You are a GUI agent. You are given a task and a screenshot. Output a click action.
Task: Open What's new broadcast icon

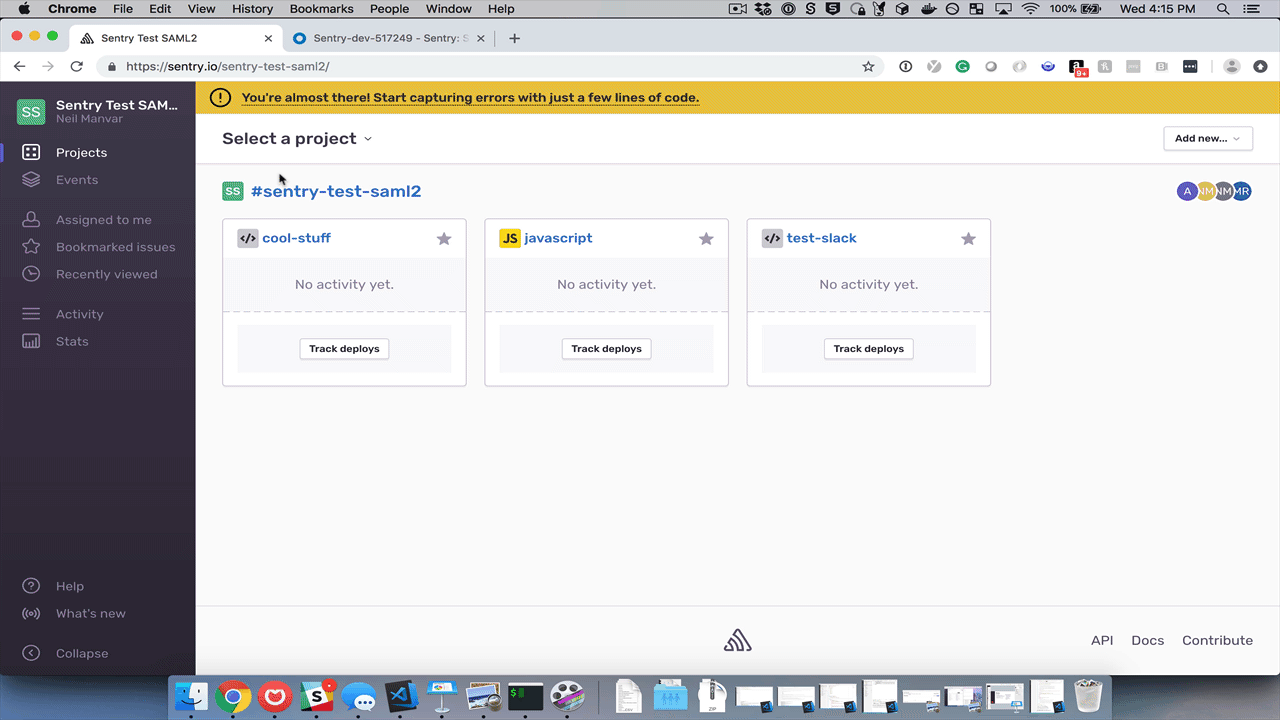point(31,613)
